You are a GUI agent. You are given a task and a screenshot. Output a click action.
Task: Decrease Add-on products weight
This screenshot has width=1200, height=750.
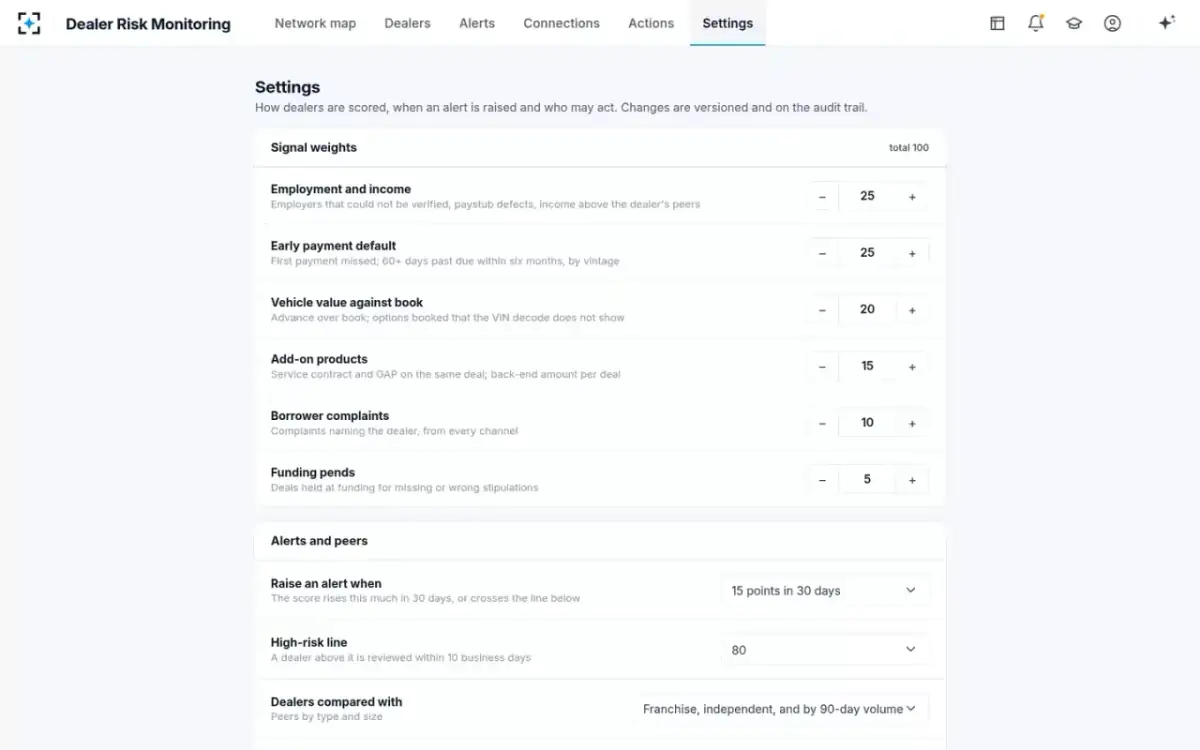tap(822, 367)
